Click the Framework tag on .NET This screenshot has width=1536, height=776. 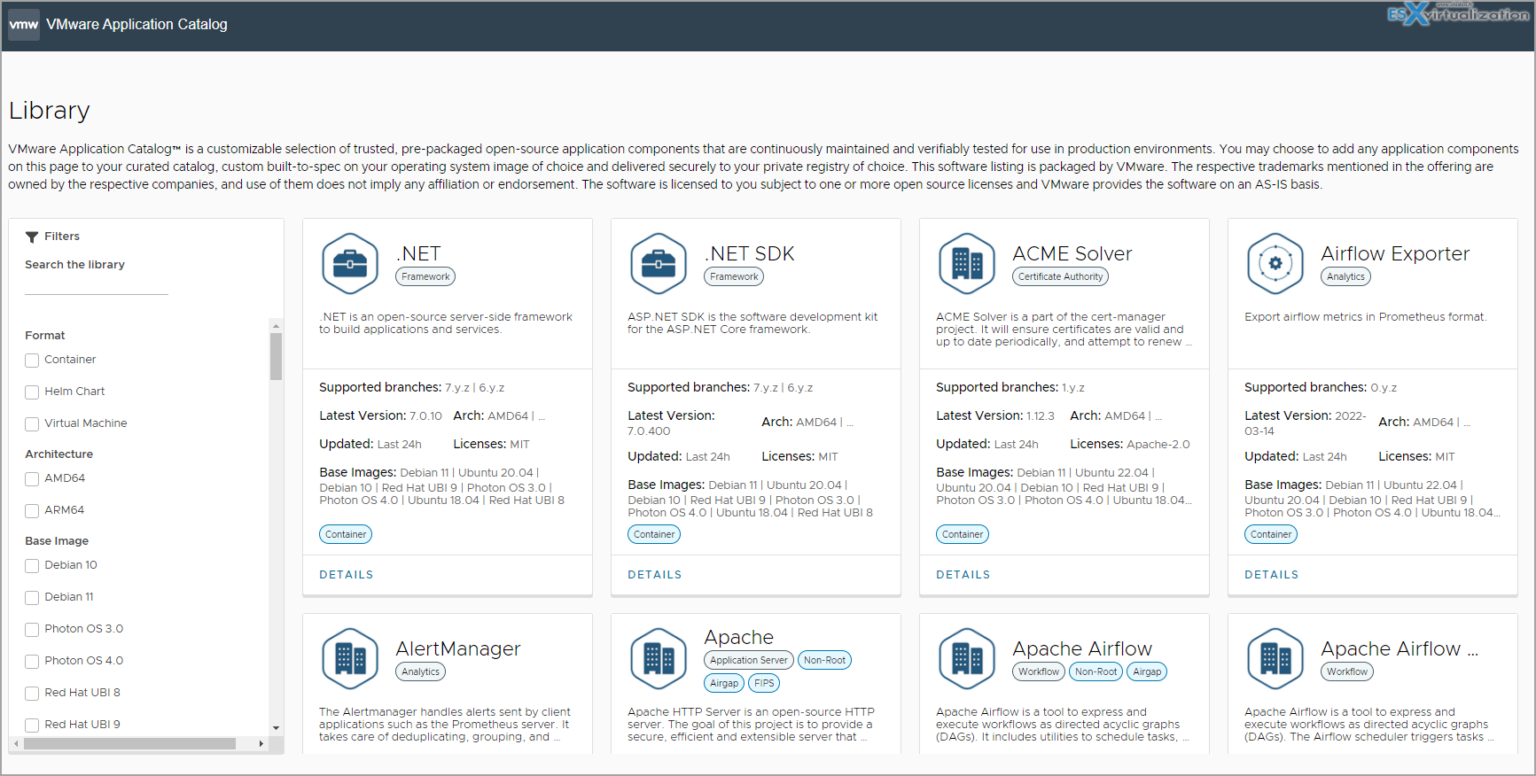point(425,276)
